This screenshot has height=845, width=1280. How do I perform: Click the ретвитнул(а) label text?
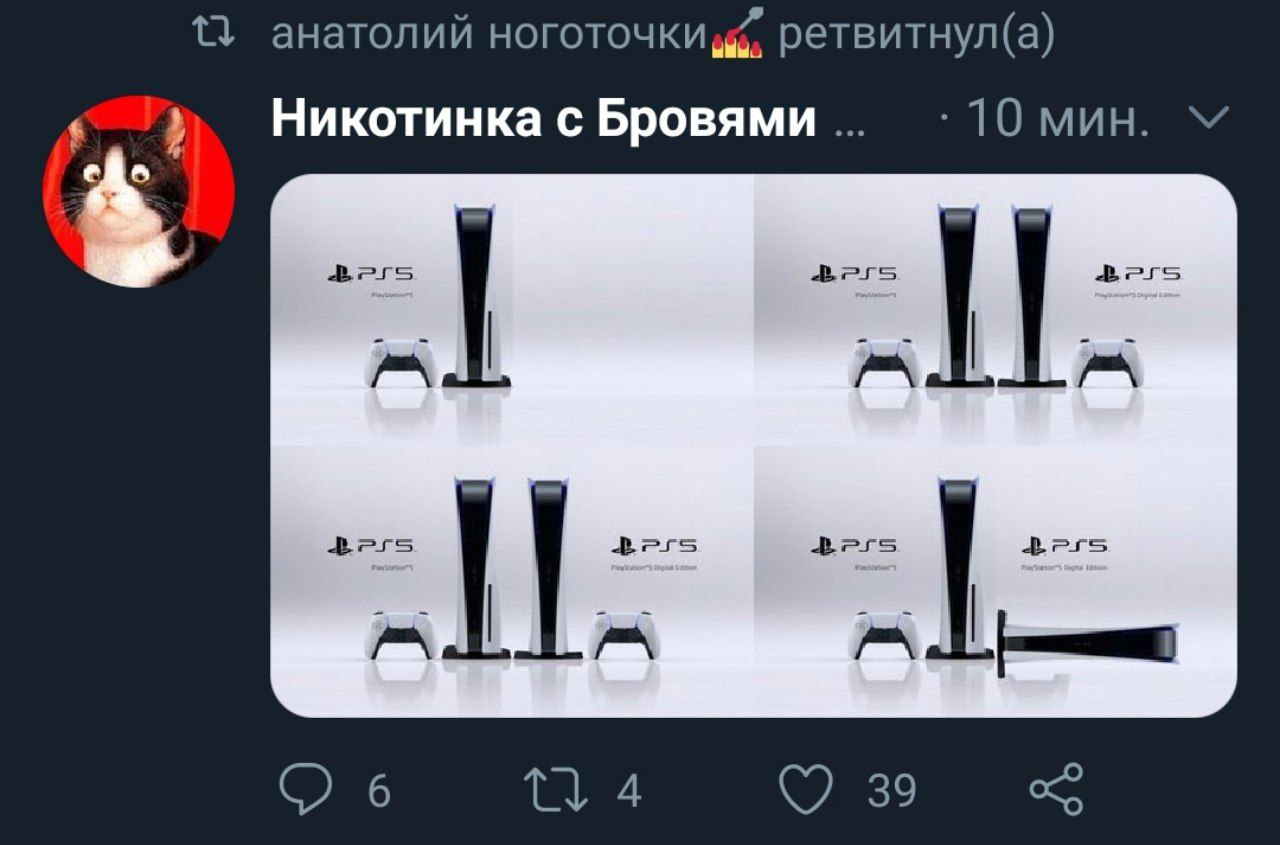click(915, 36)
